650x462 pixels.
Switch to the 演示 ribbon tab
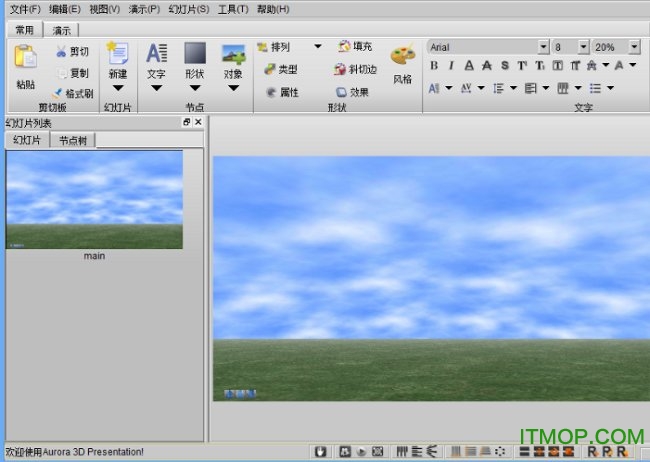tap(61, 30)
